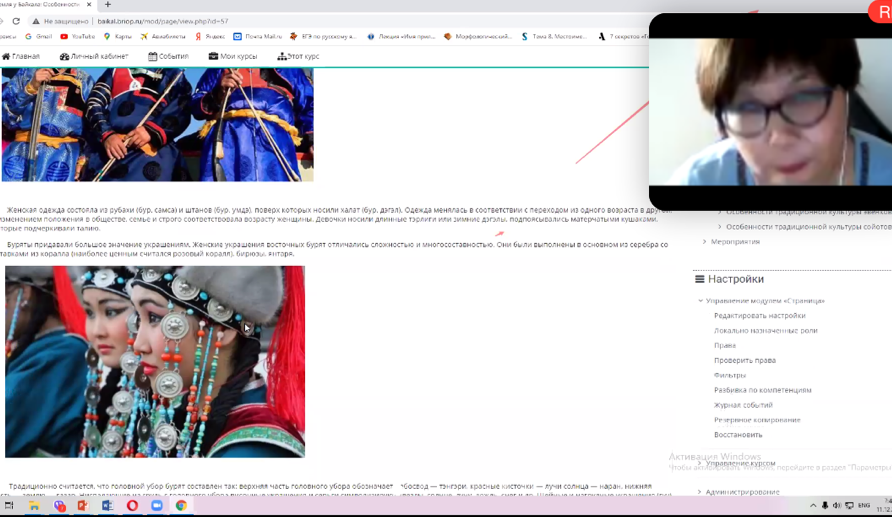Go to Главная in the site menu
This screenshot has width=892, height=517.
tap(21, 56)
